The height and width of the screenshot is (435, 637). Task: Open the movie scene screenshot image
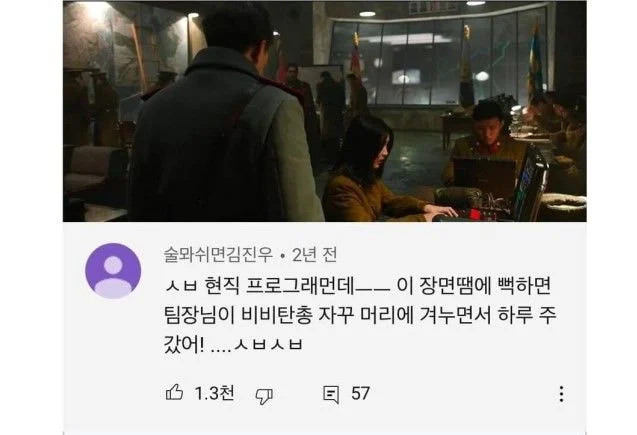tap(325, 111)
